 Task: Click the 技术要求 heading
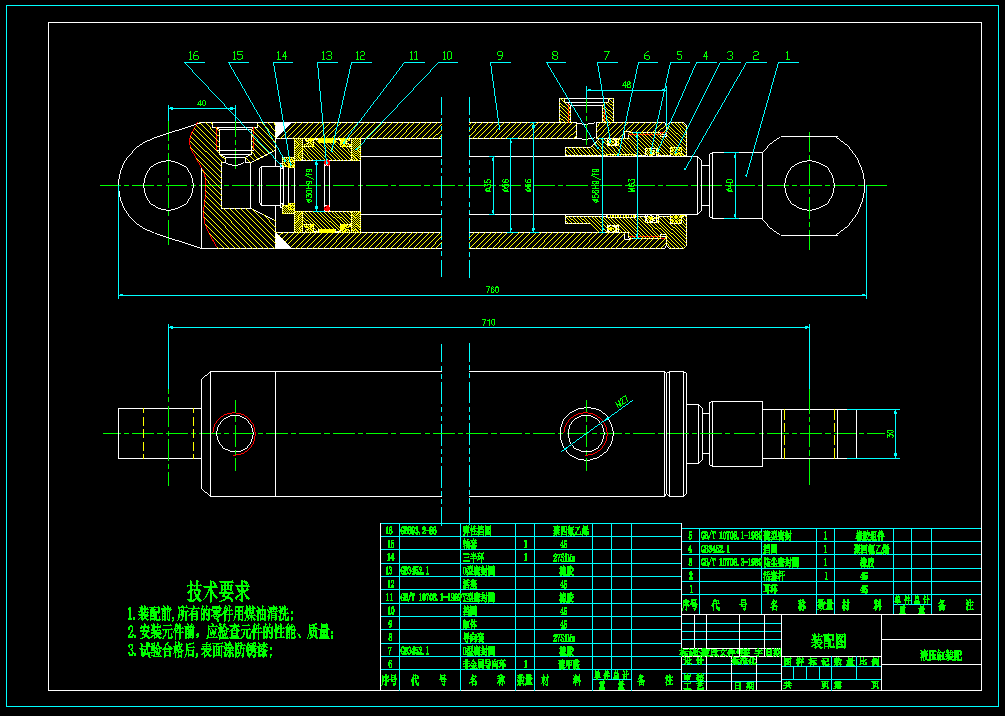click(x=219, y=590)
